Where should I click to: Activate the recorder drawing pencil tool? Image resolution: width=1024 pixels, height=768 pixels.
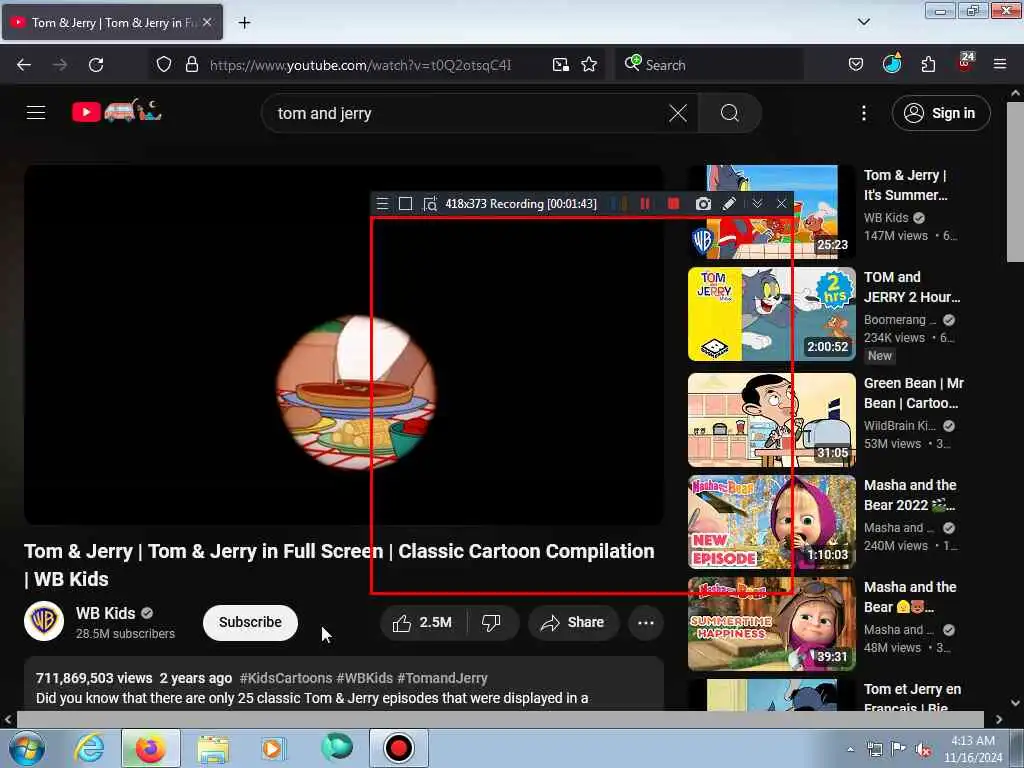(729, 204)
